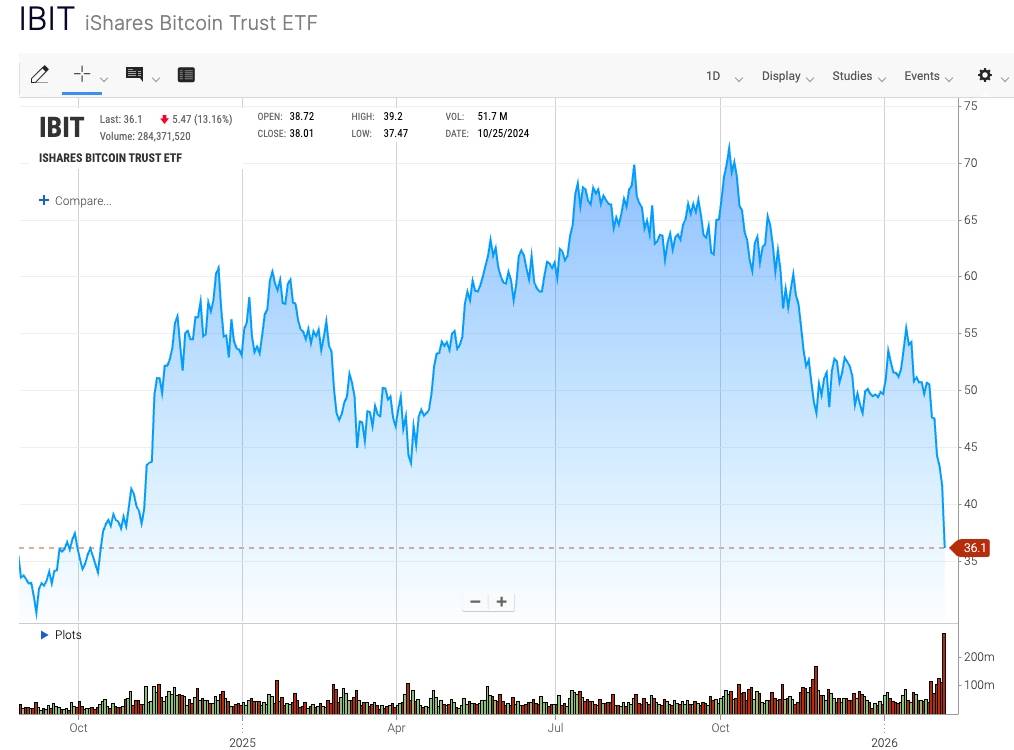Screen dimensions: 1014x750
Task: Zoom out using the minus icon
Action: 475,601
